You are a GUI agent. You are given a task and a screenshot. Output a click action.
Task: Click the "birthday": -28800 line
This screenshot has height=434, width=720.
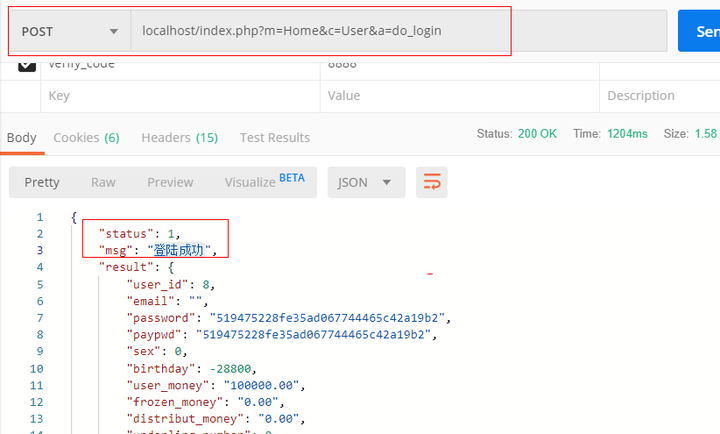(x=191, y=369)
